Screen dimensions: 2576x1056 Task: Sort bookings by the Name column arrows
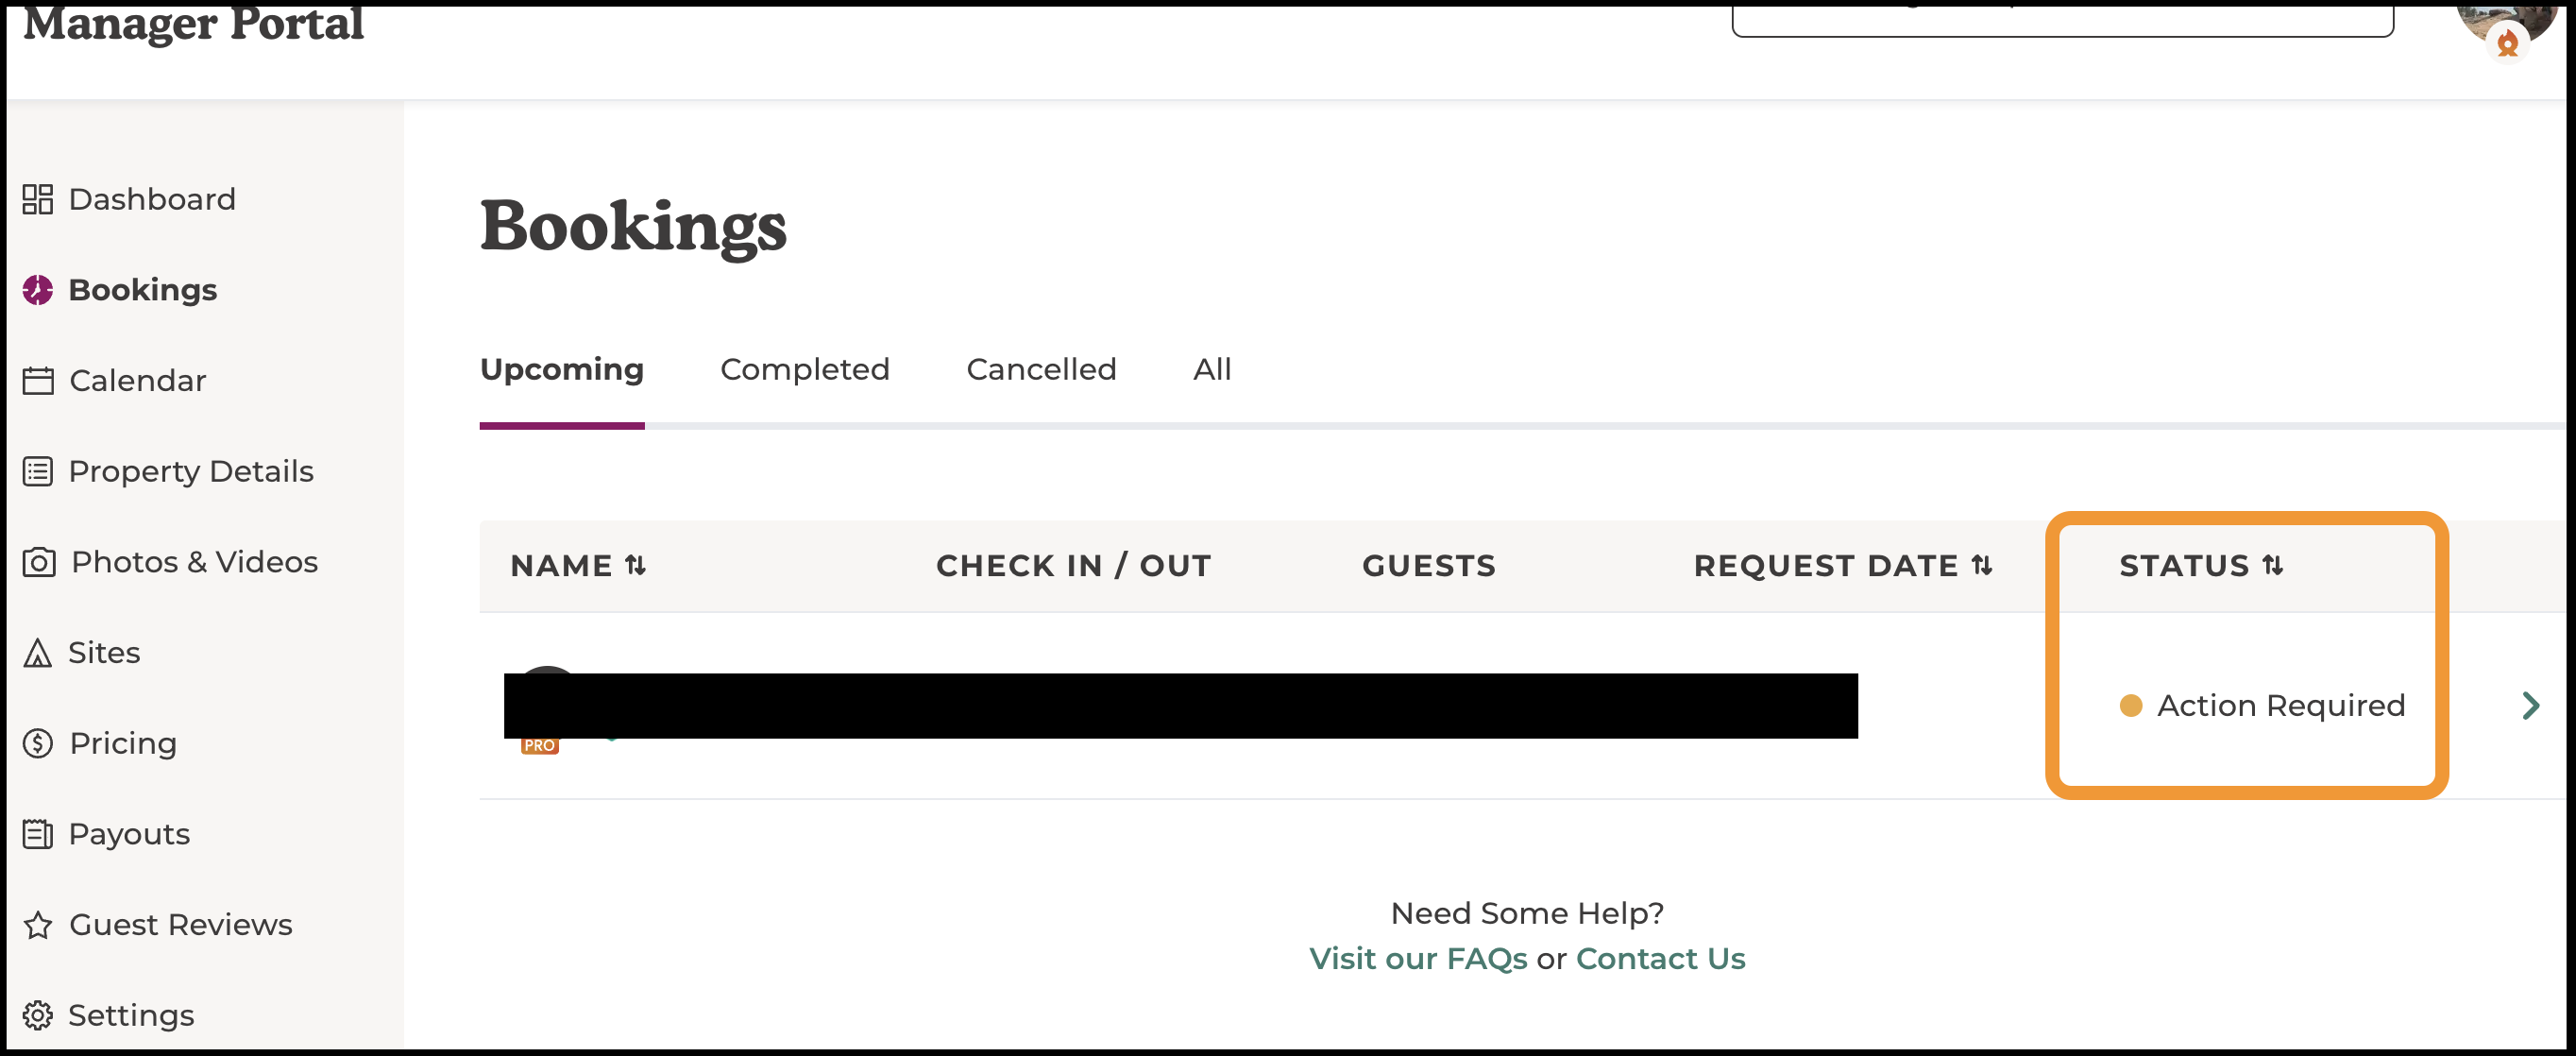(635, 566)
